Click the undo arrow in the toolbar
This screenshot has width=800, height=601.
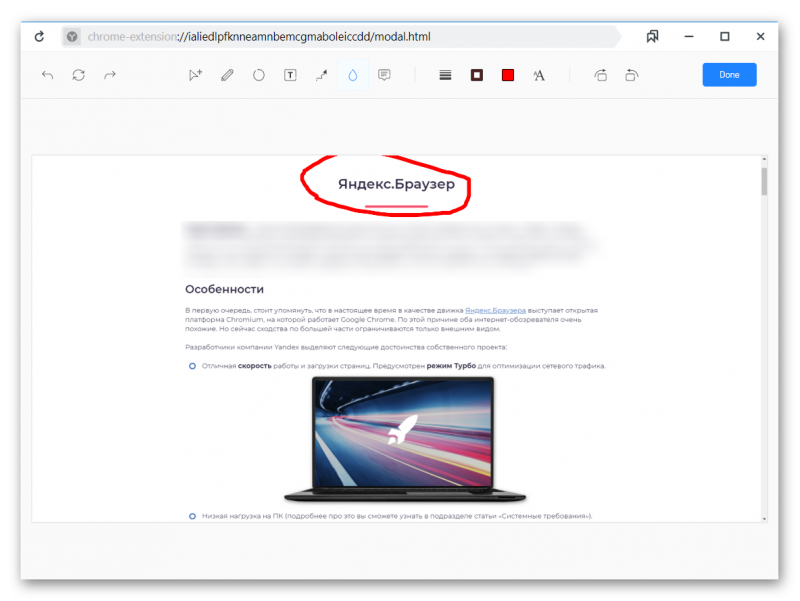pos(47,76)
